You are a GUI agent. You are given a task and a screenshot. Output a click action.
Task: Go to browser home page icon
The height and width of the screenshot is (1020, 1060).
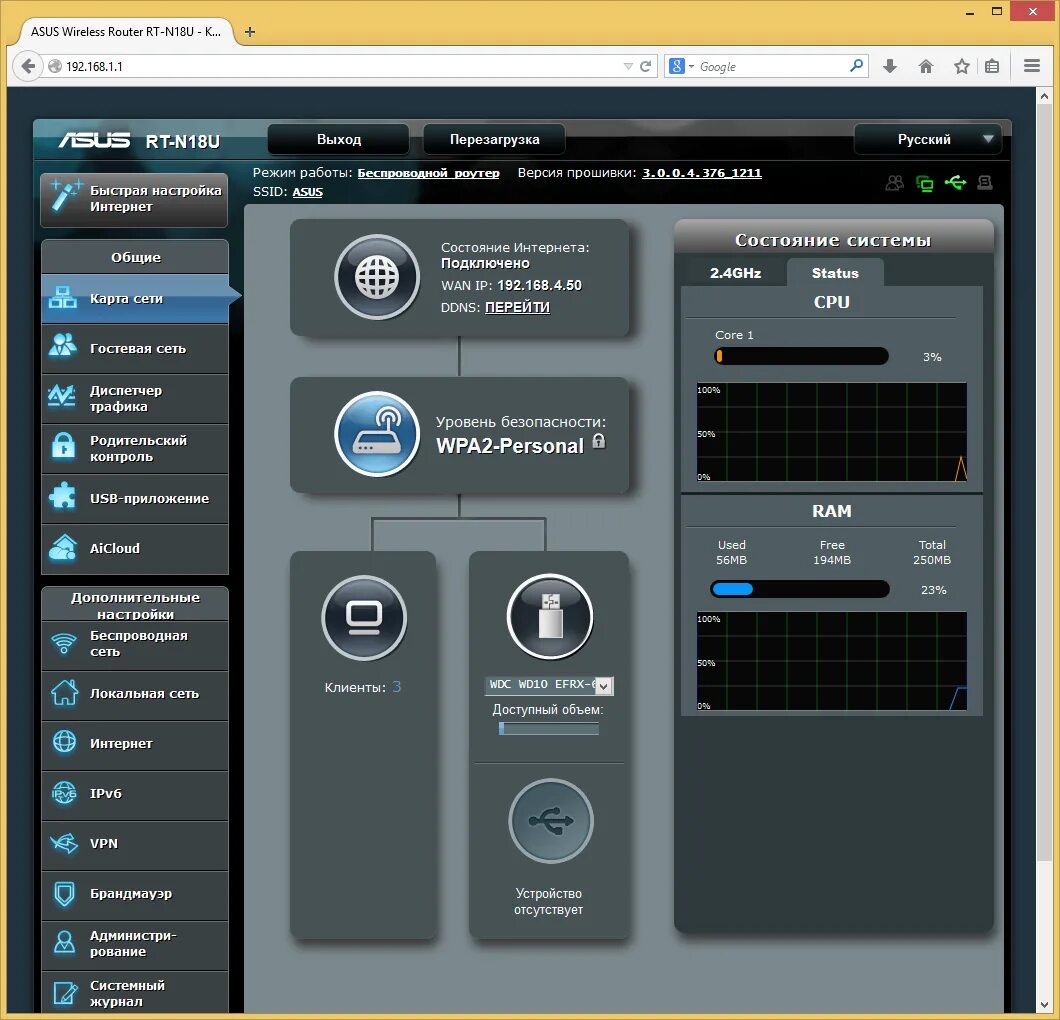click(x=926, y=66)
